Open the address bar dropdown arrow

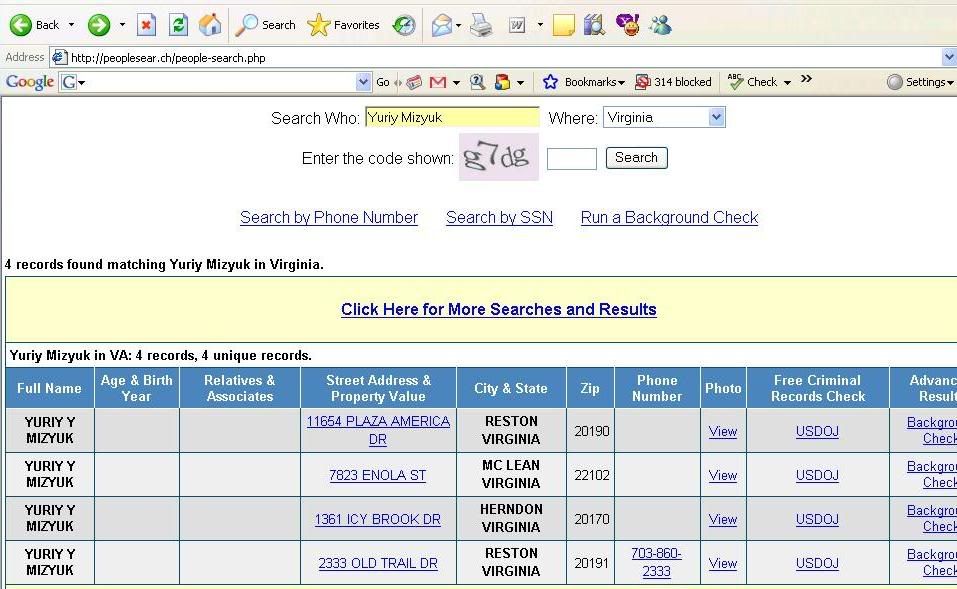949,58
